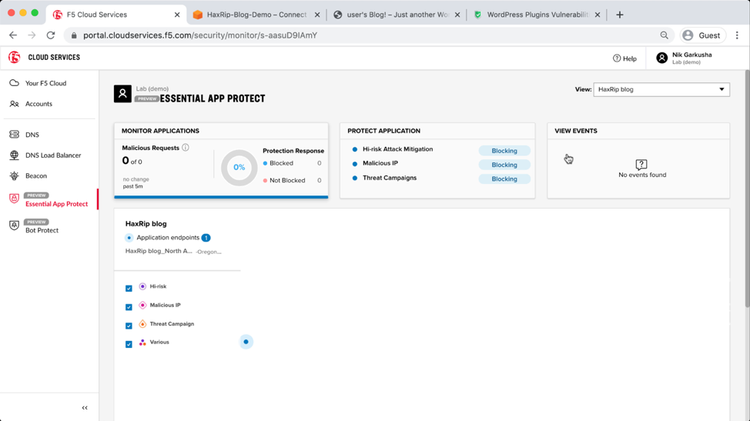
Task: Switch to user's Blog browser tab
Action: 397,15
